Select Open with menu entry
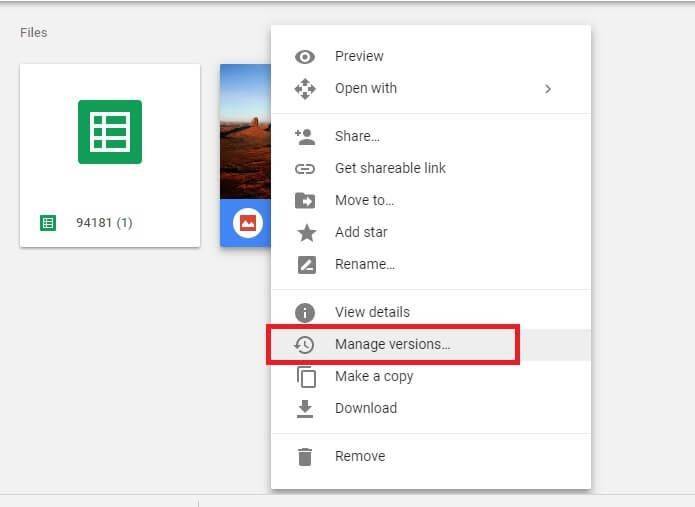 click(x=431, y=88)
